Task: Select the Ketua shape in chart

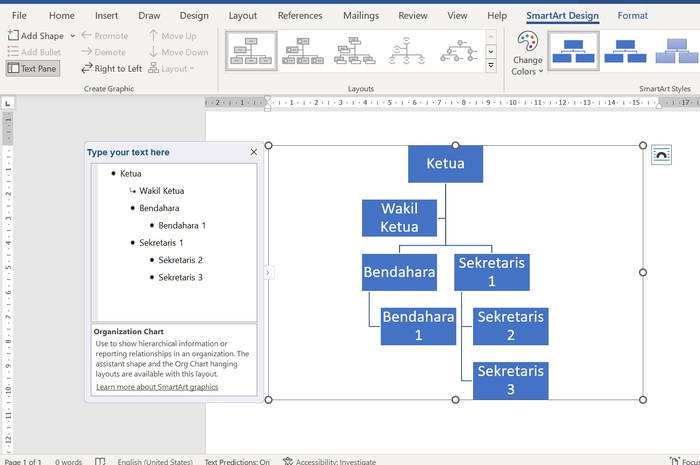Action: pyautogui.click(x=445, y=164)
